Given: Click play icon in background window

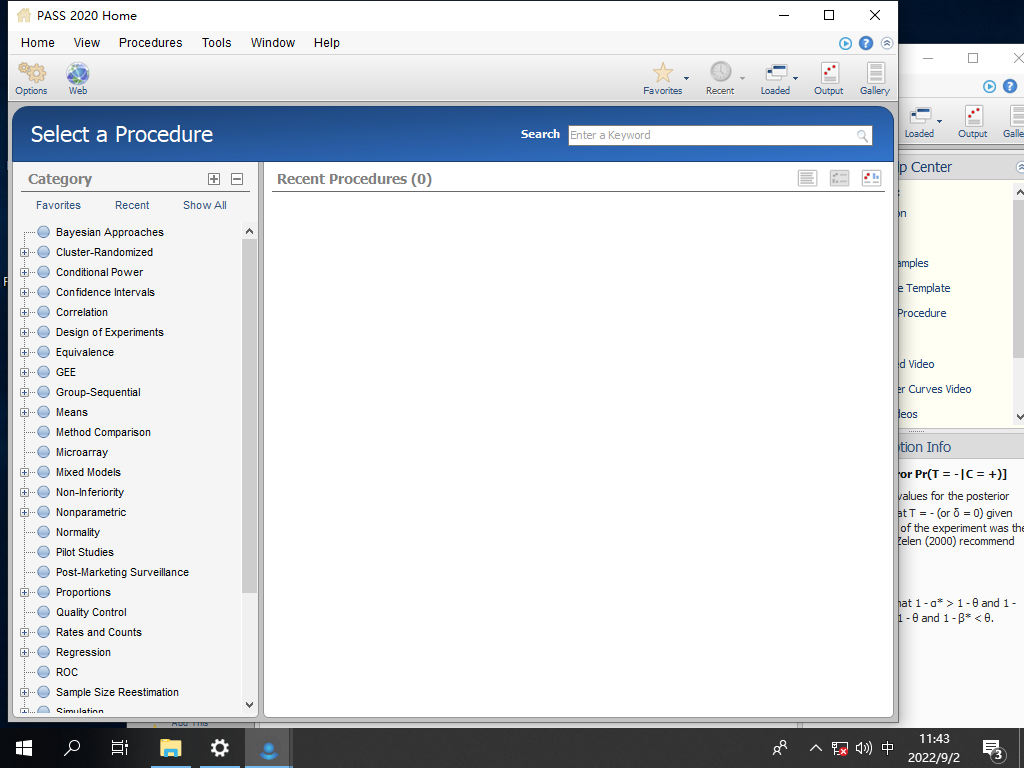Looking at the screenshot, I should tap(989, 86).
